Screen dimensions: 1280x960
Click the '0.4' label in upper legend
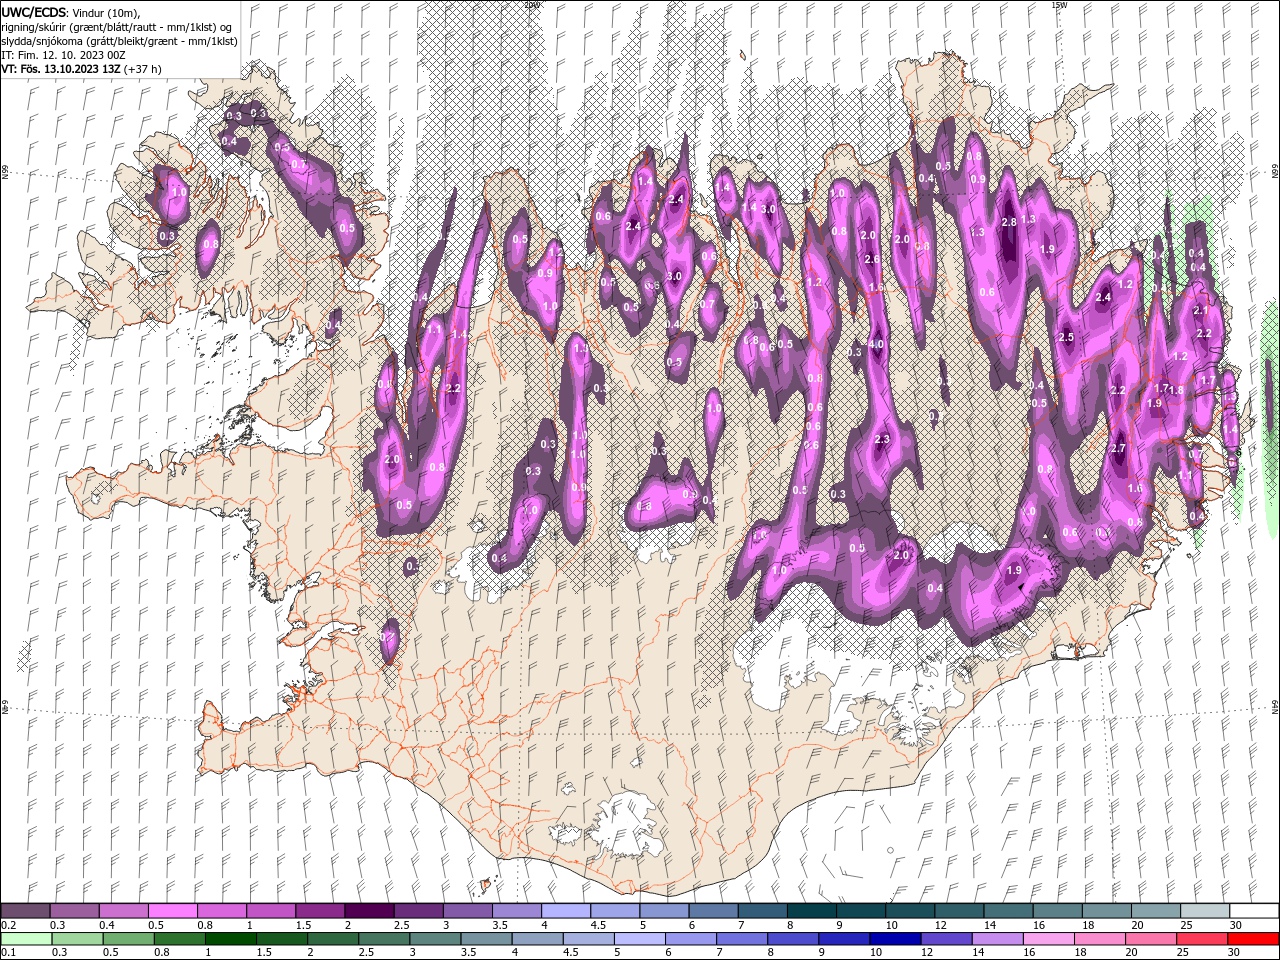pos(106,925)
